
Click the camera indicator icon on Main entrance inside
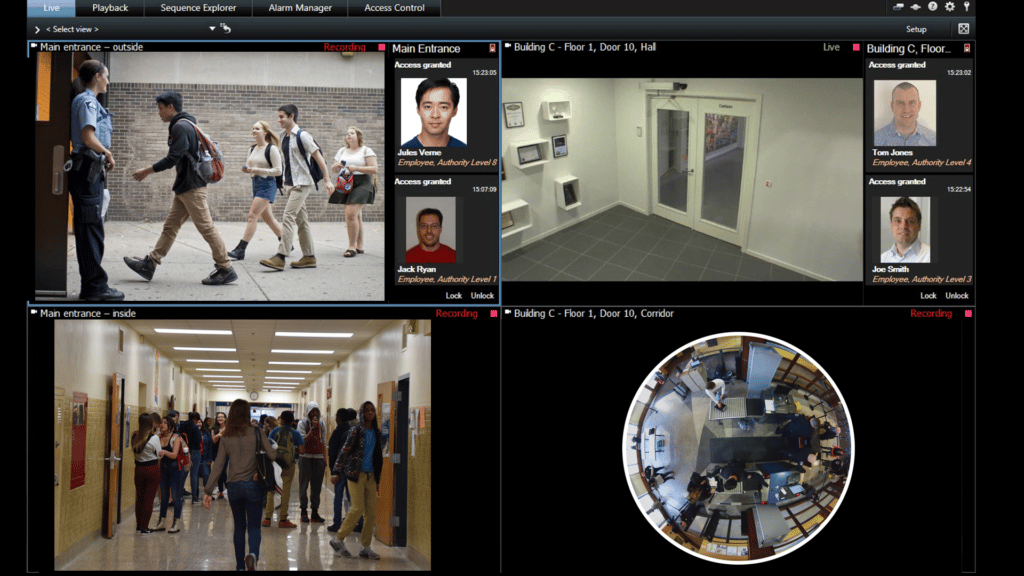(32, 313)
